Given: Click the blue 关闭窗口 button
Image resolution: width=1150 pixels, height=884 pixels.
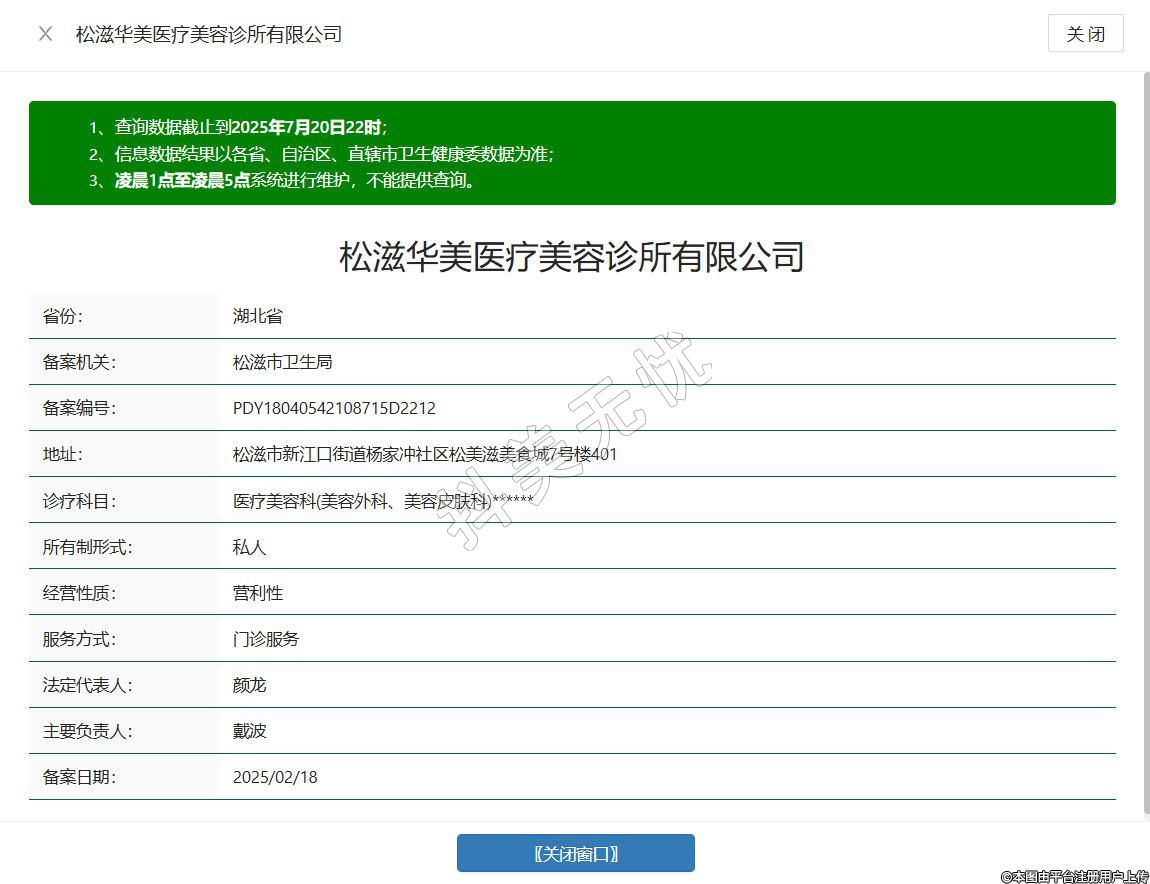Looking at the screenshot, I should tap(575, 853).
